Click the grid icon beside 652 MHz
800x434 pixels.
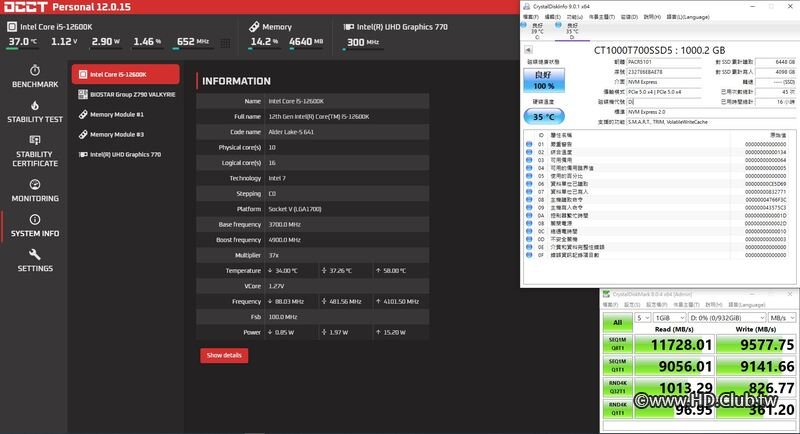coord(225,43)
